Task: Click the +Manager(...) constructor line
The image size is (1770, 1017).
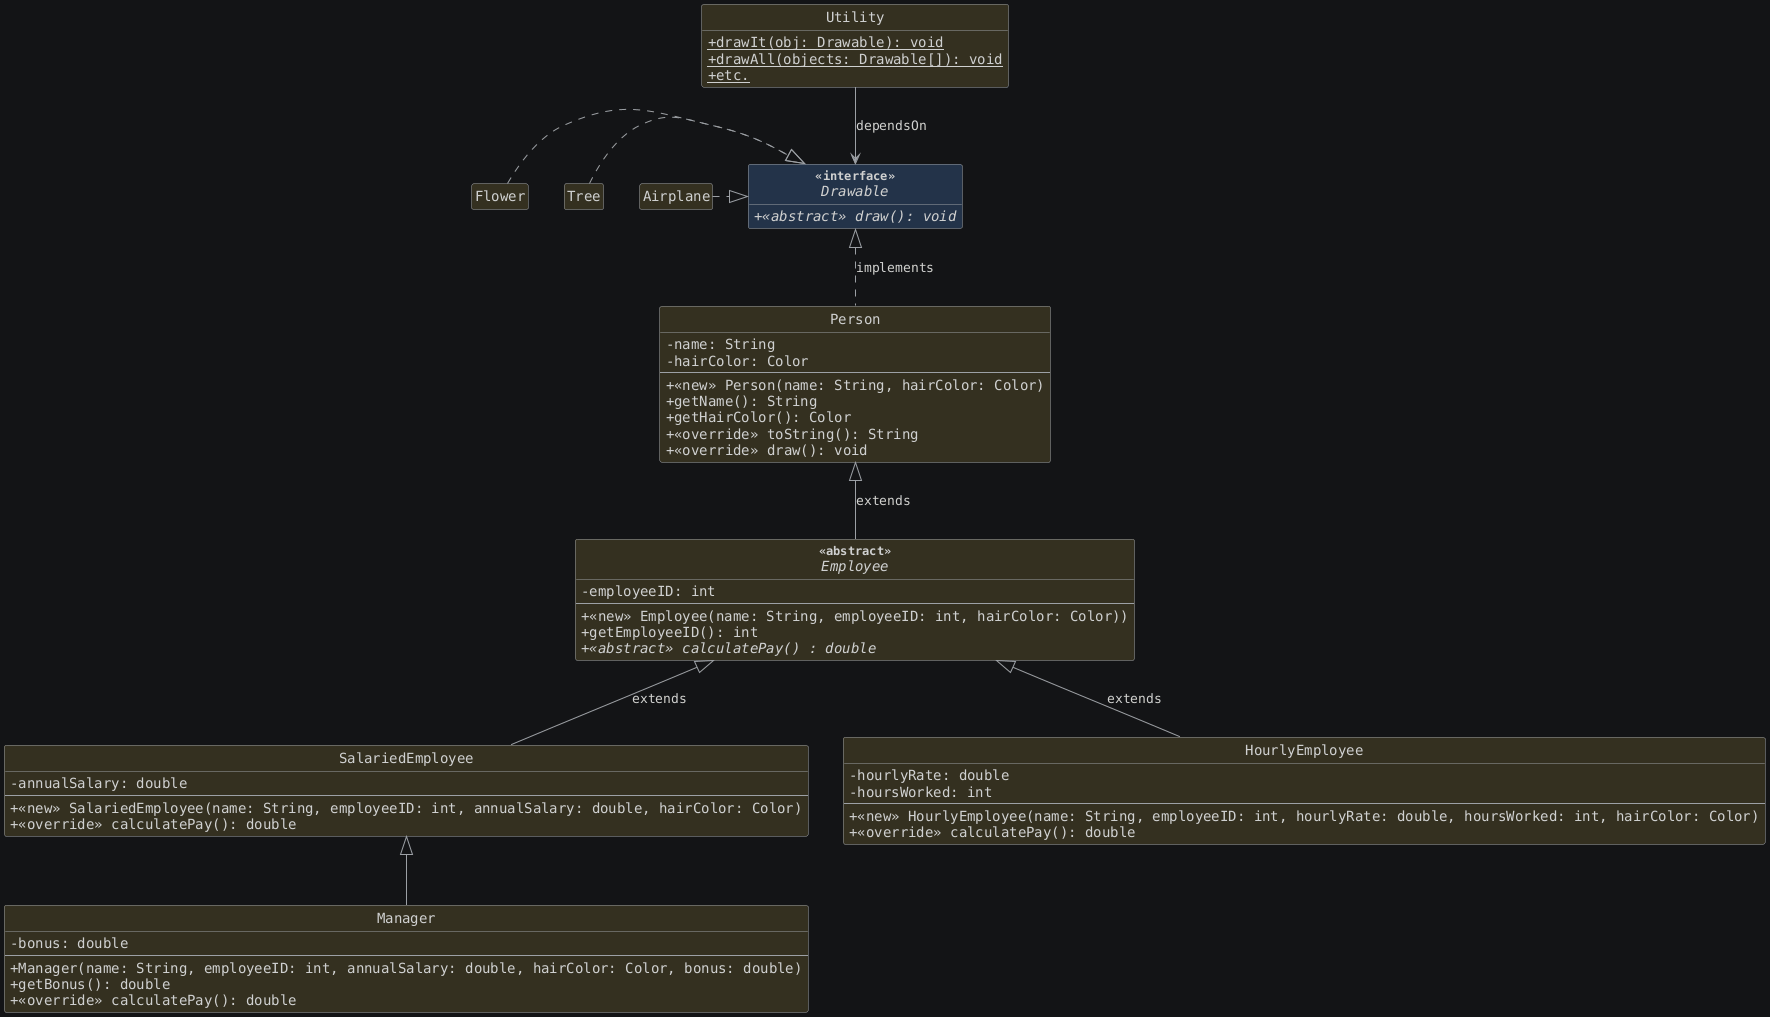Action: (x=406, y=968)
